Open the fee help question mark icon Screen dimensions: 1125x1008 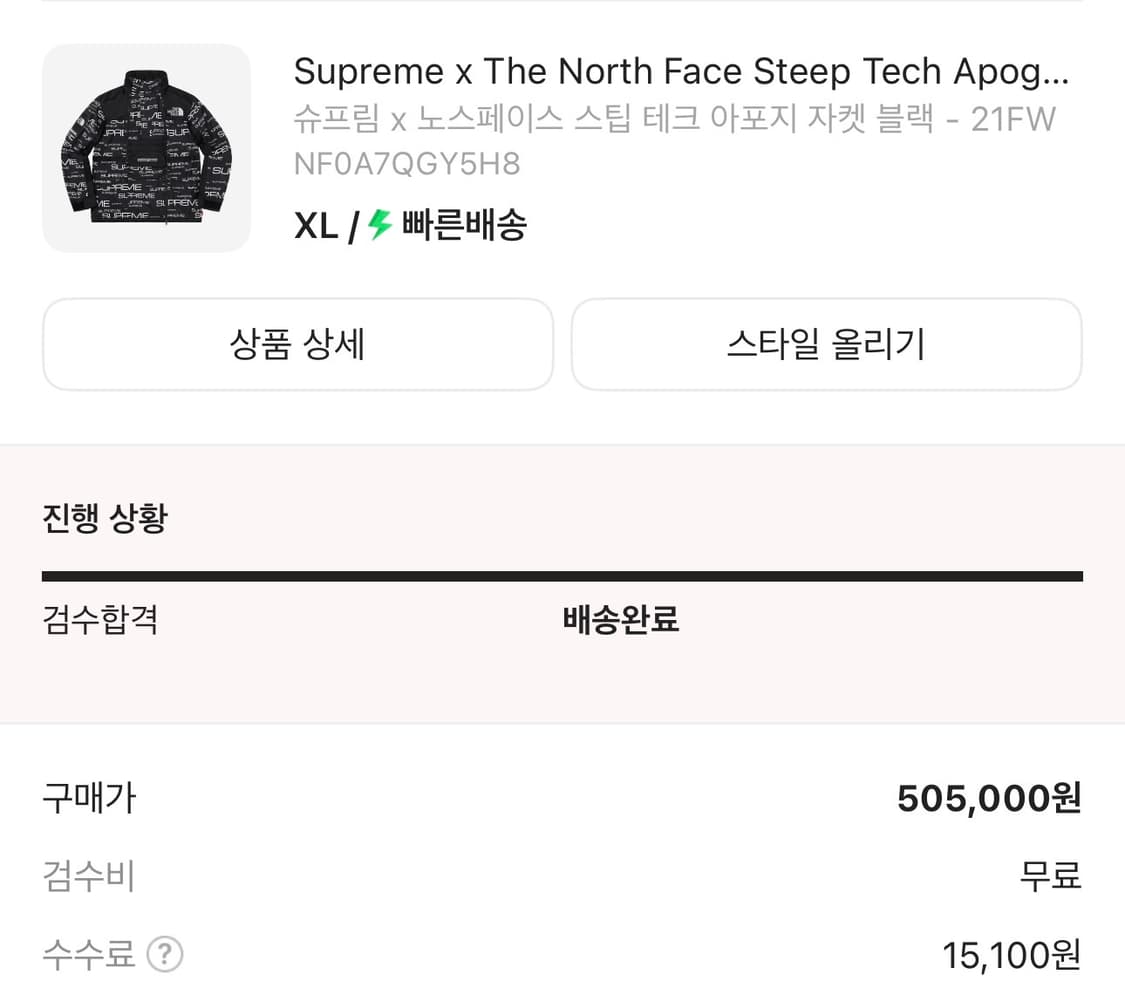[163, 955]
